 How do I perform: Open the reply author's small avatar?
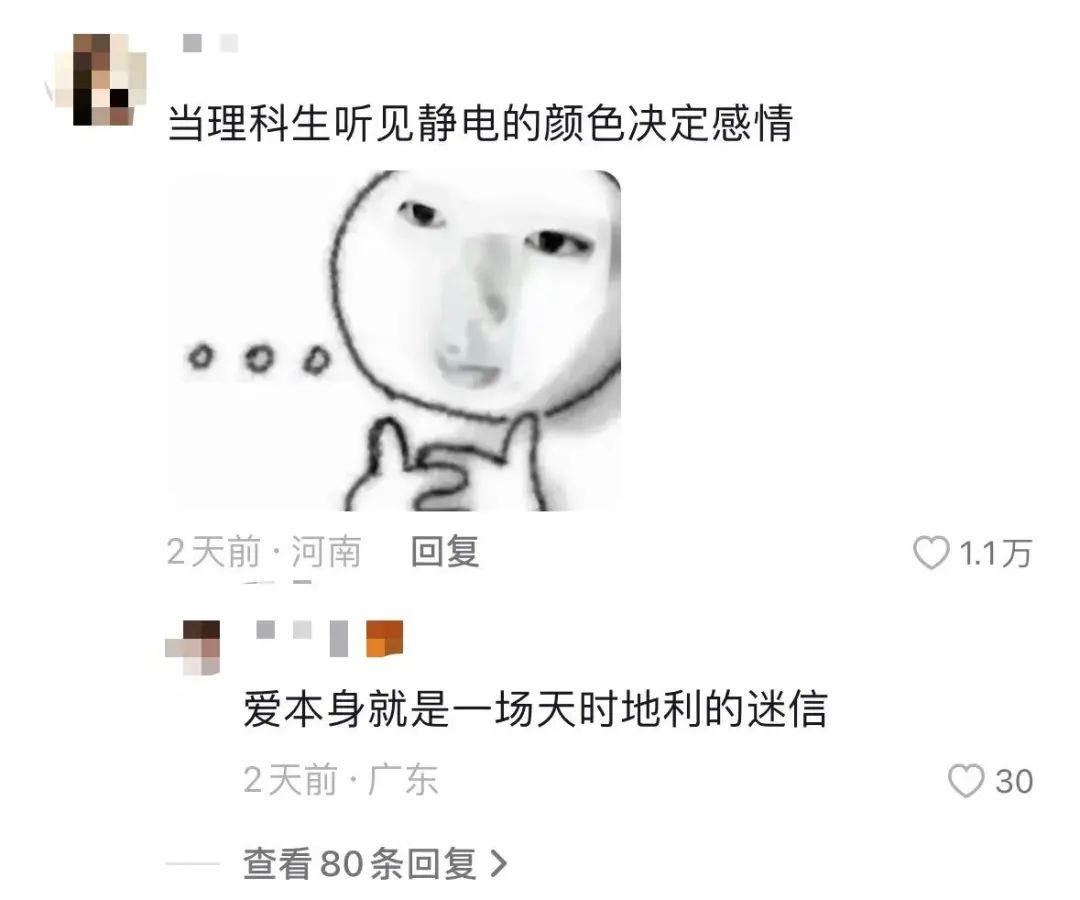click(193, 647)
